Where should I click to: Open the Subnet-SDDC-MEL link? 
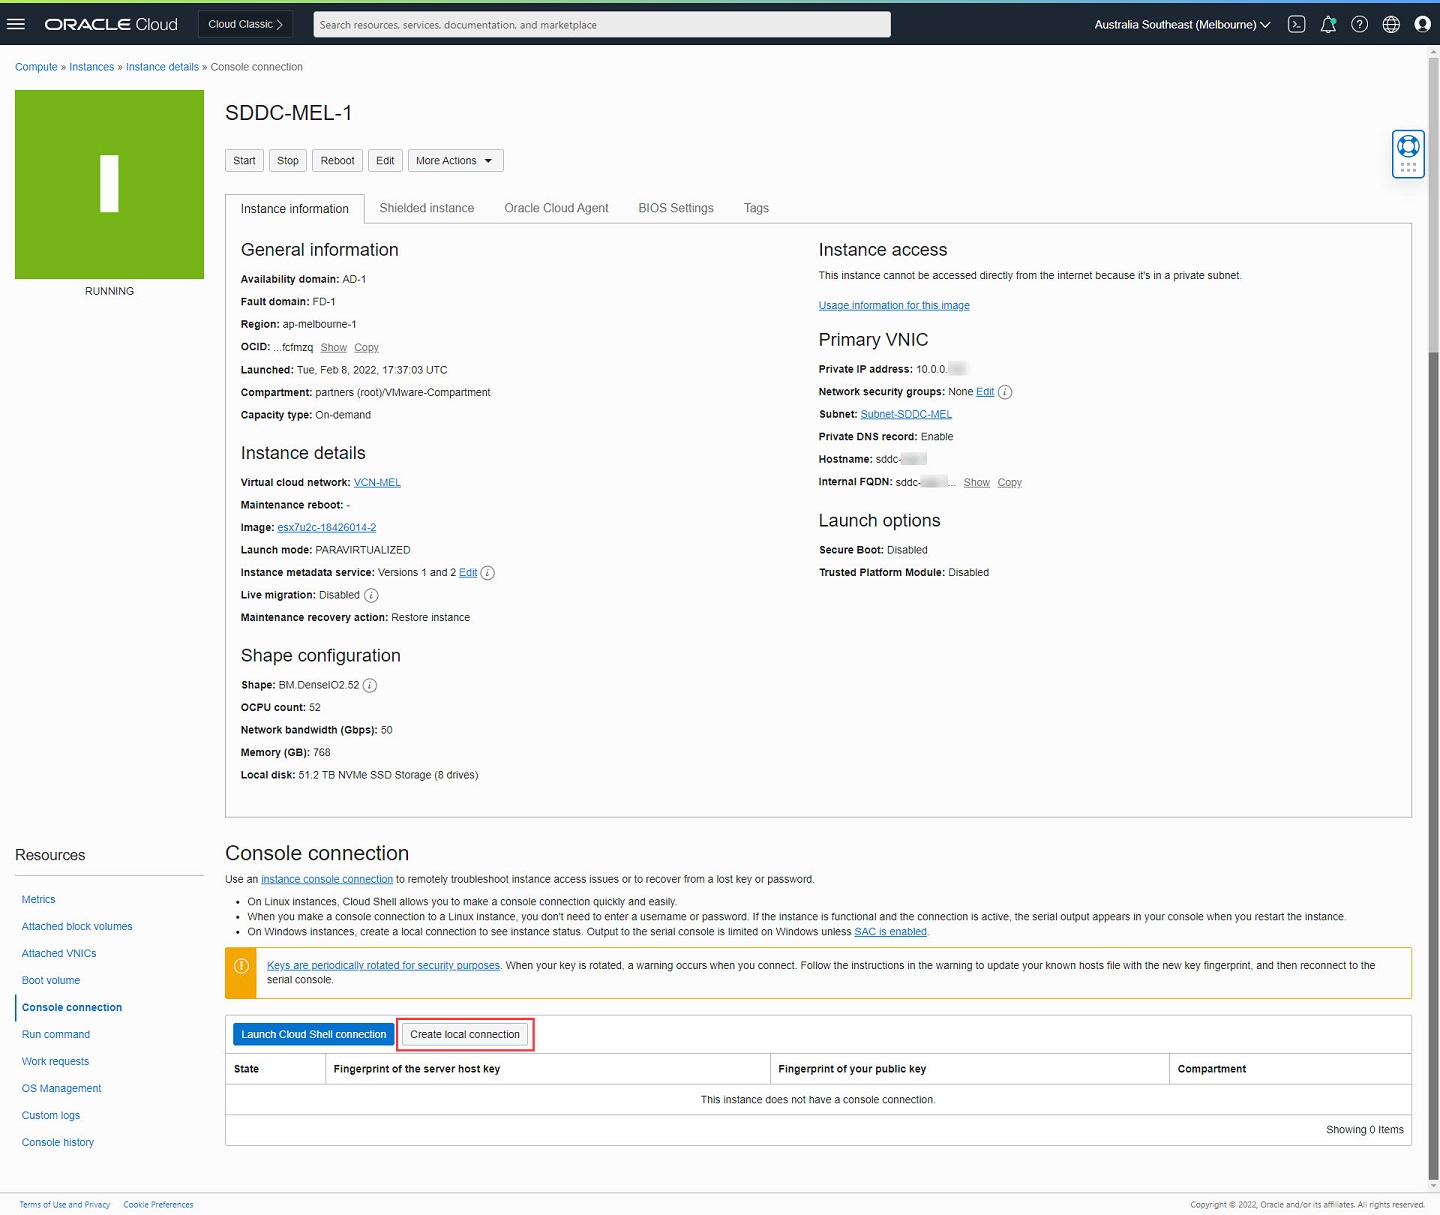click(x=906, y=414)
